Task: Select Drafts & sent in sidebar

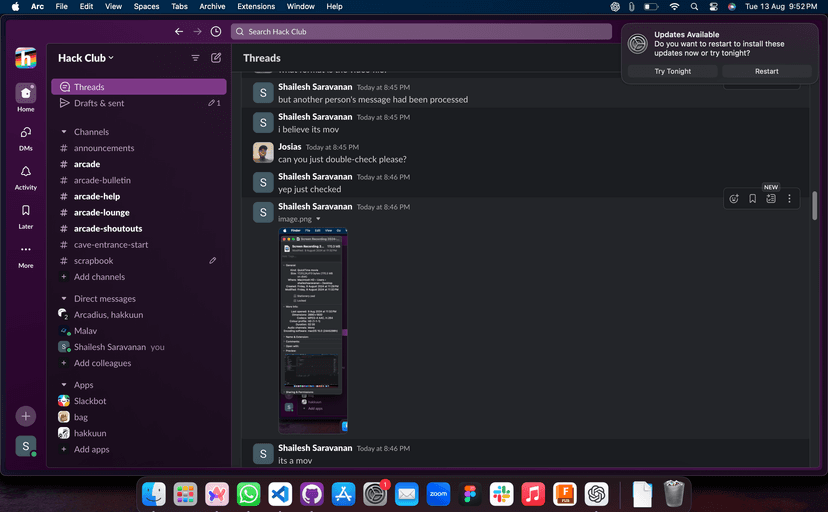Action: point(99,103)
